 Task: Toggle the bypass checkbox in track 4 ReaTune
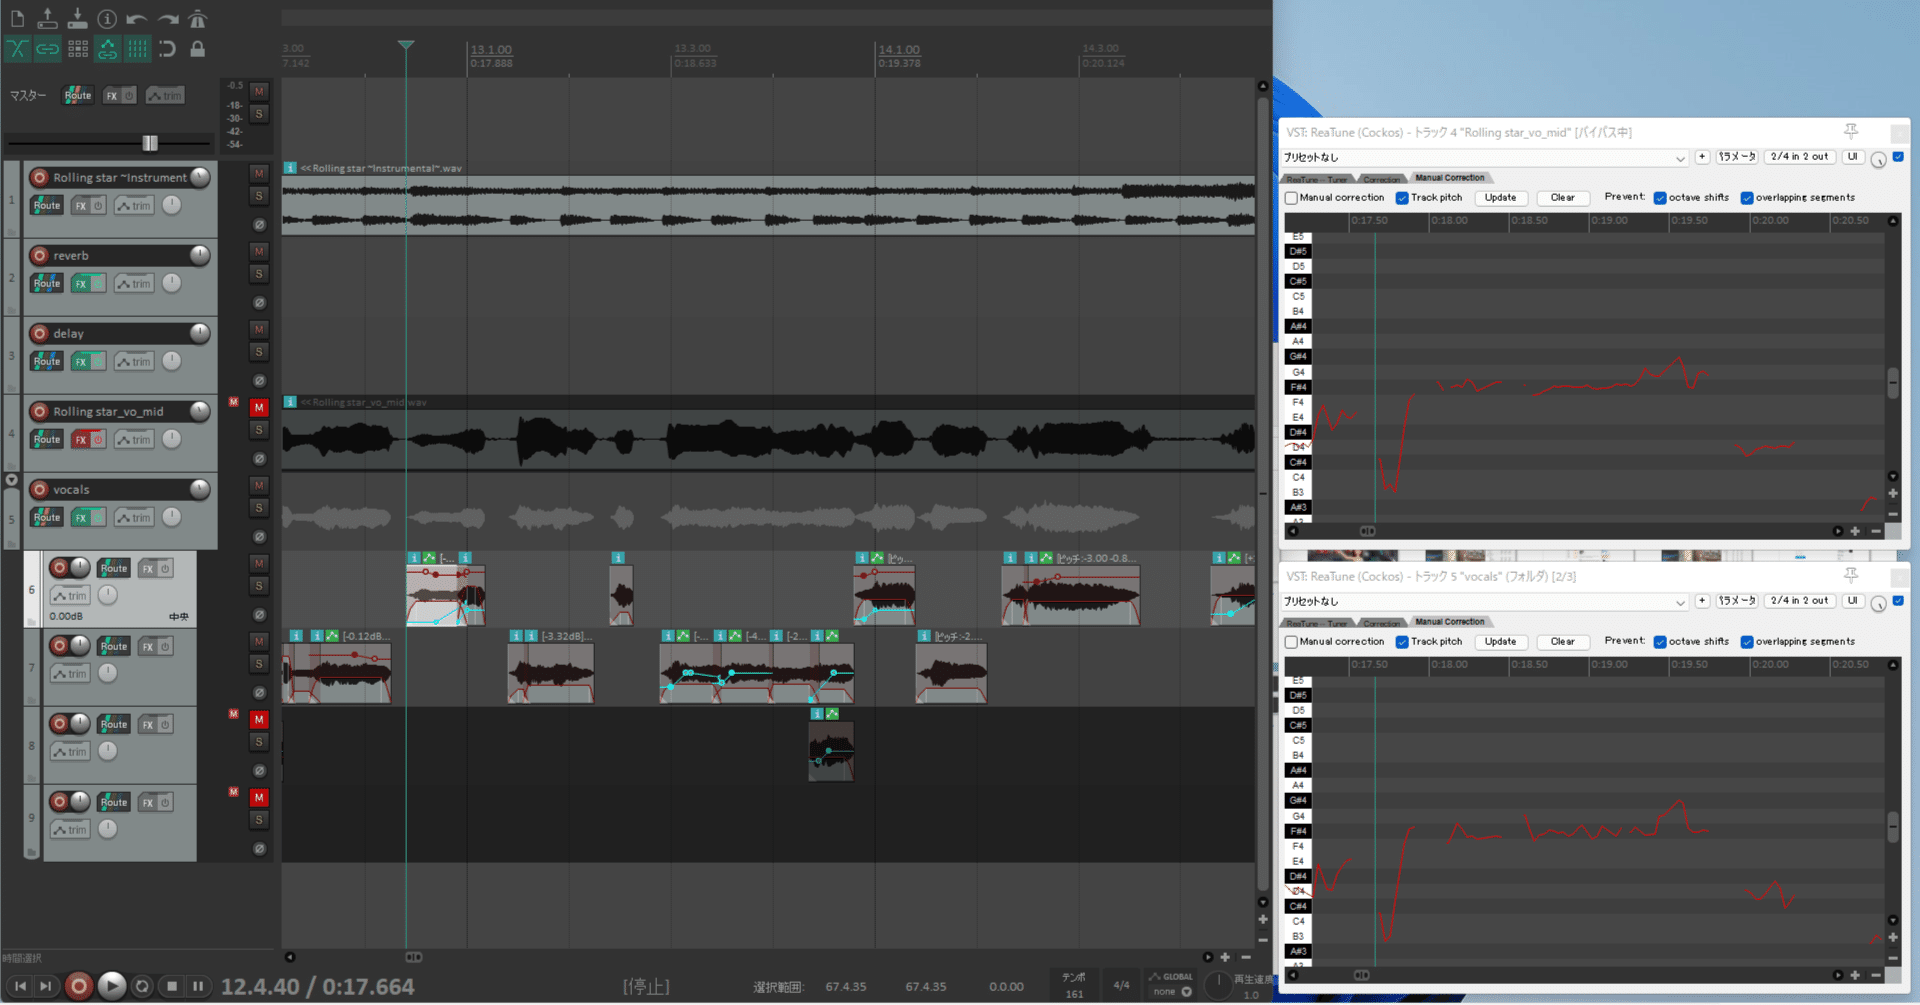point(1898,157)
